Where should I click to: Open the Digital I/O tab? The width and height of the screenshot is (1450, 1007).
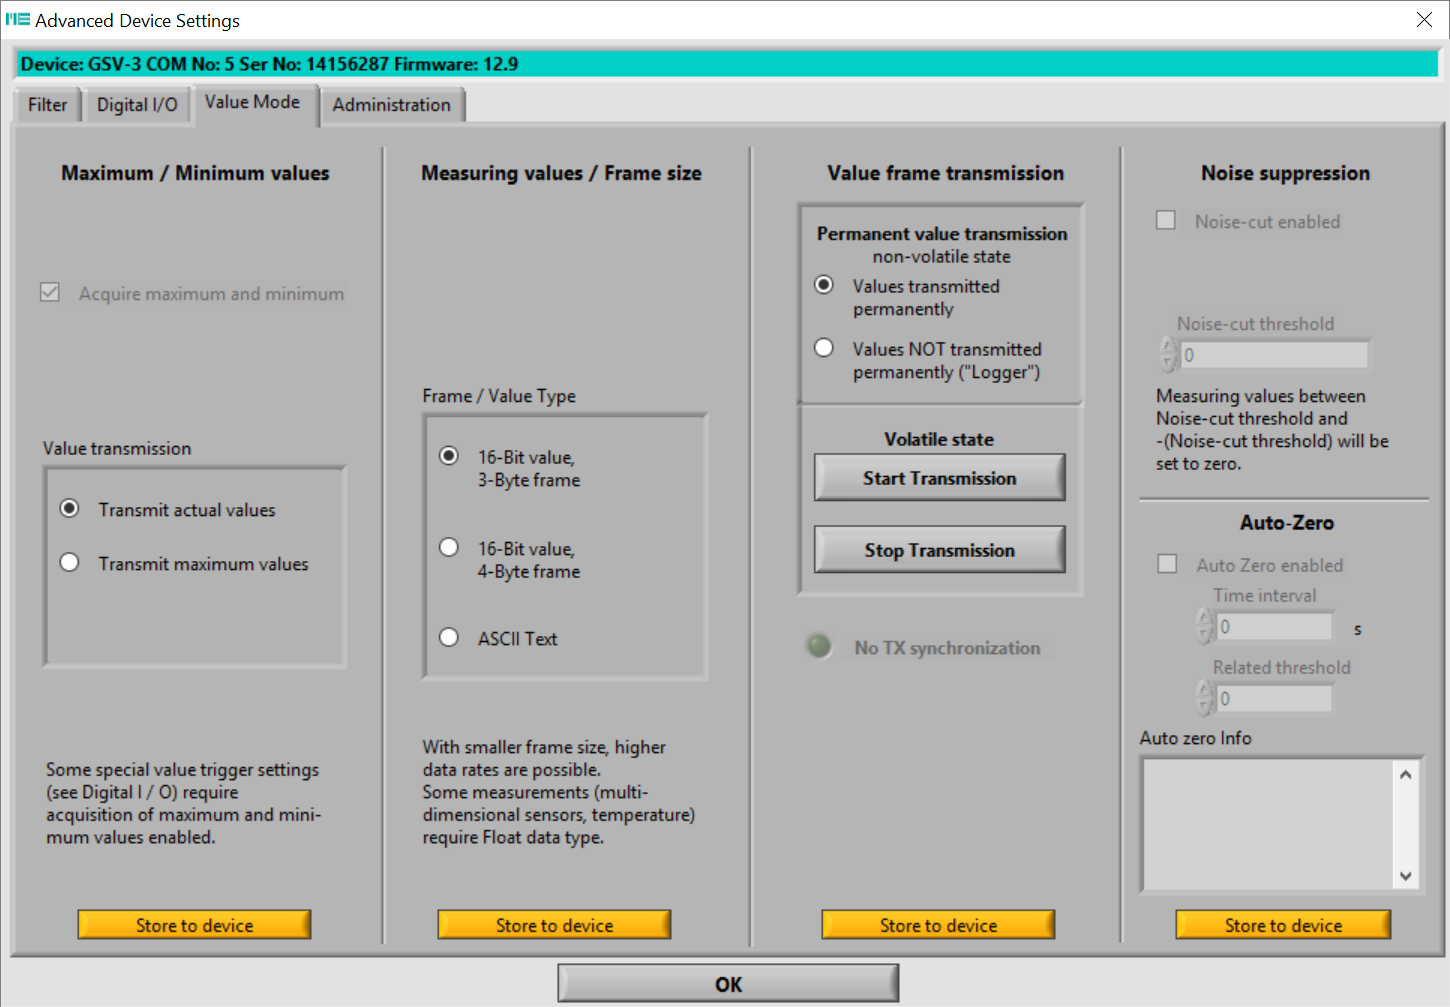137,105
